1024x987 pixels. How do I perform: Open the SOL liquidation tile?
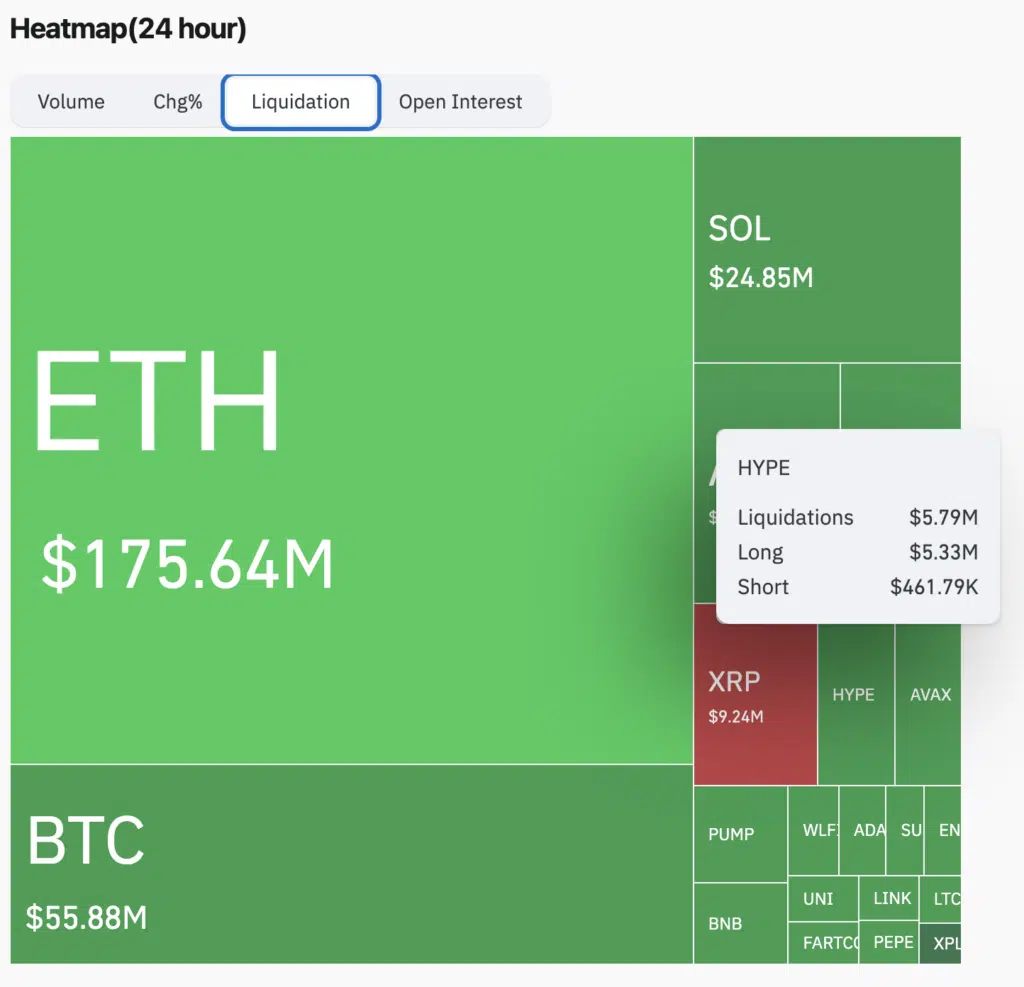point(826,250)
